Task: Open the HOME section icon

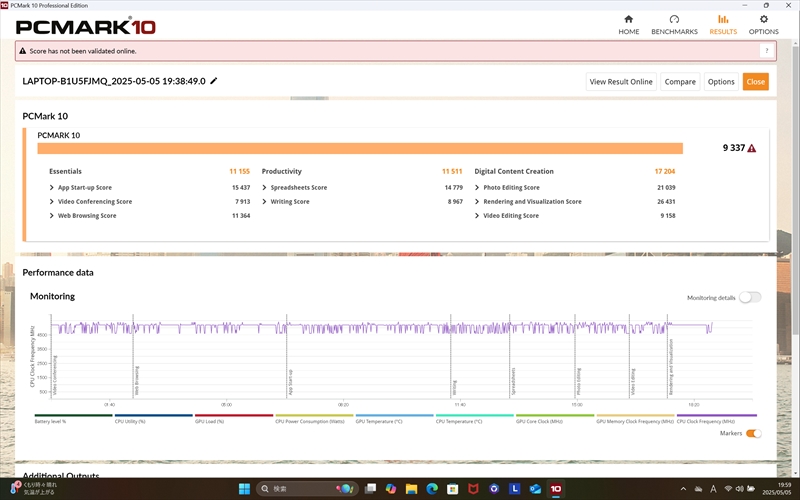Action: click(629, 19)
